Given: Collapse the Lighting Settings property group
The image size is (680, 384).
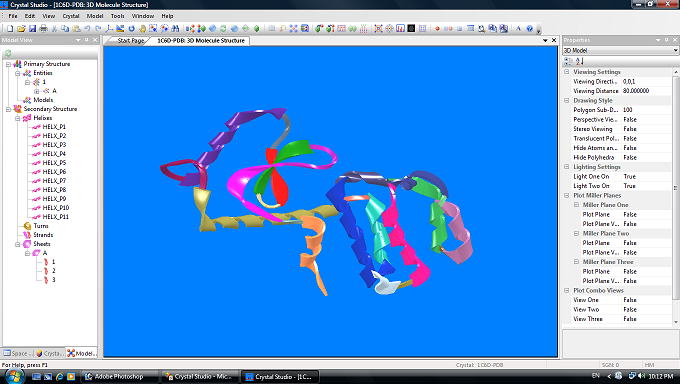Looking at the screenshot, I should pos(567,167).
